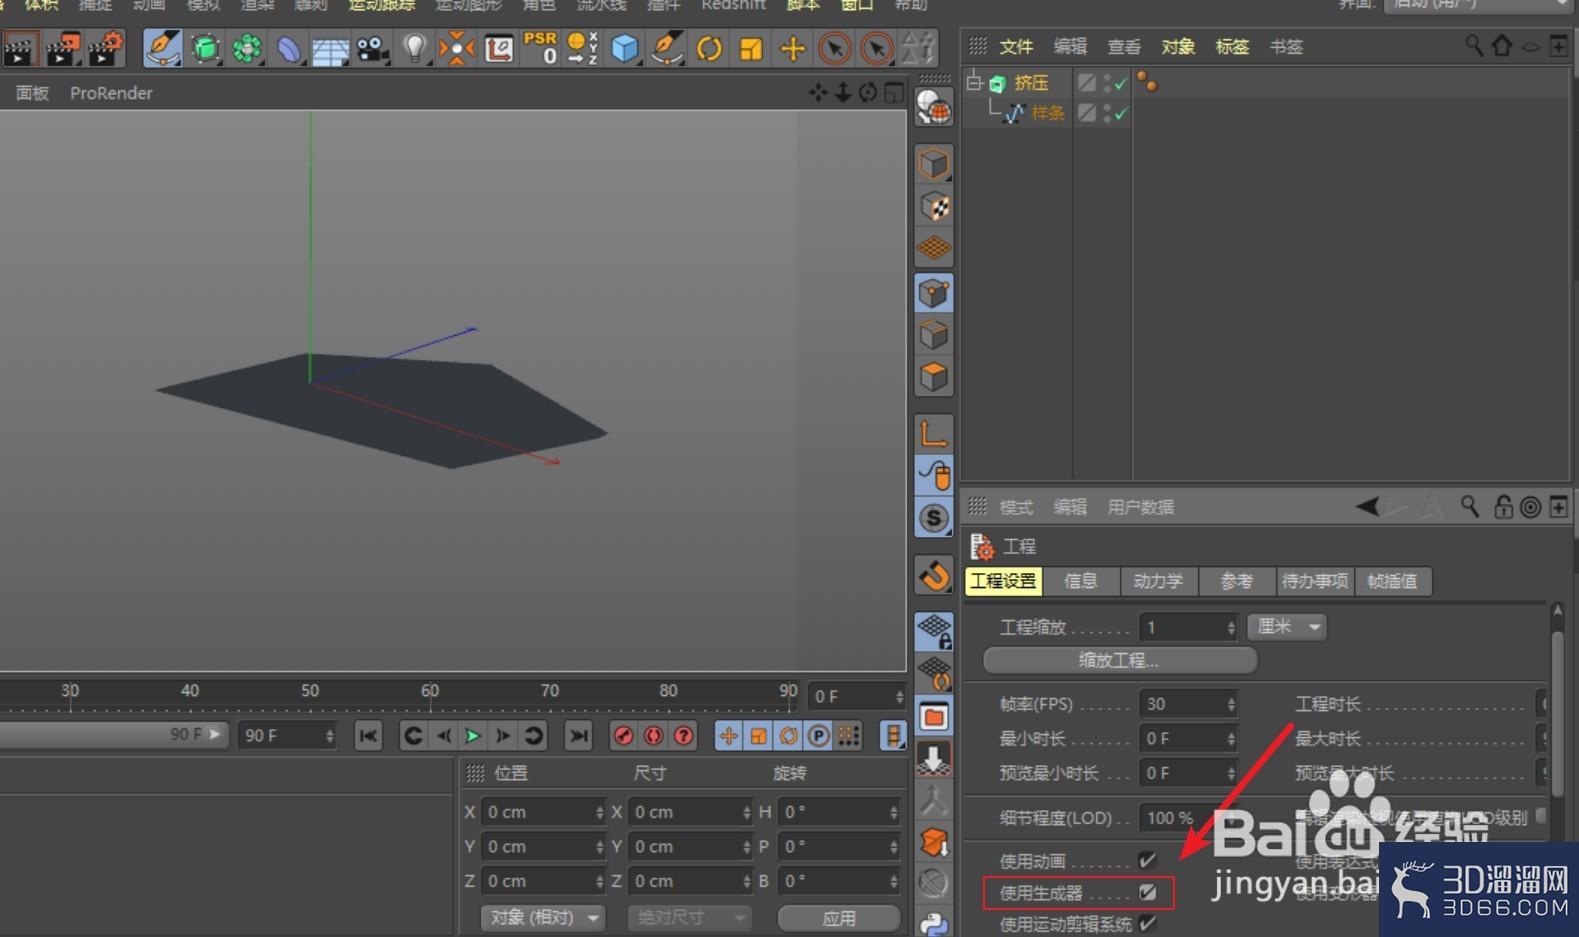
Task: Switch to the 参考 tab
Action: (x=1236, y=581)
